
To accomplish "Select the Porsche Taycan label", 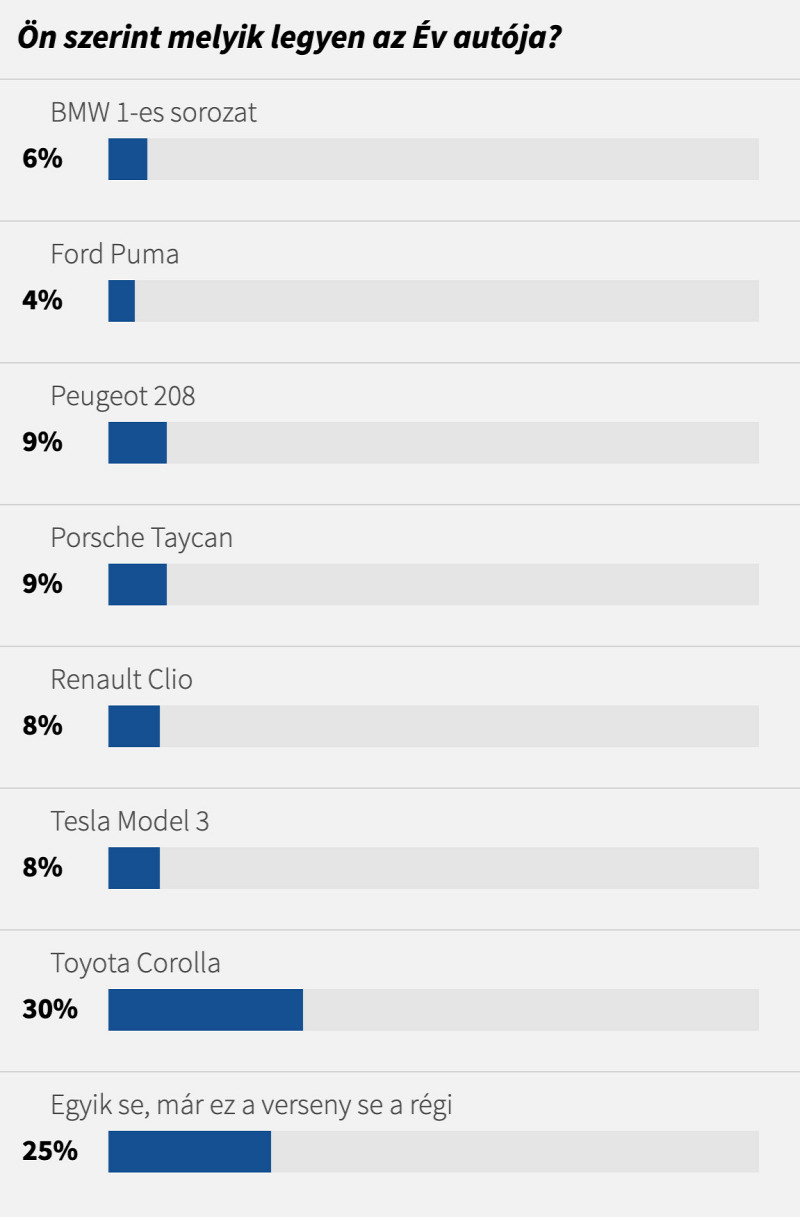I will coord(141,539).
